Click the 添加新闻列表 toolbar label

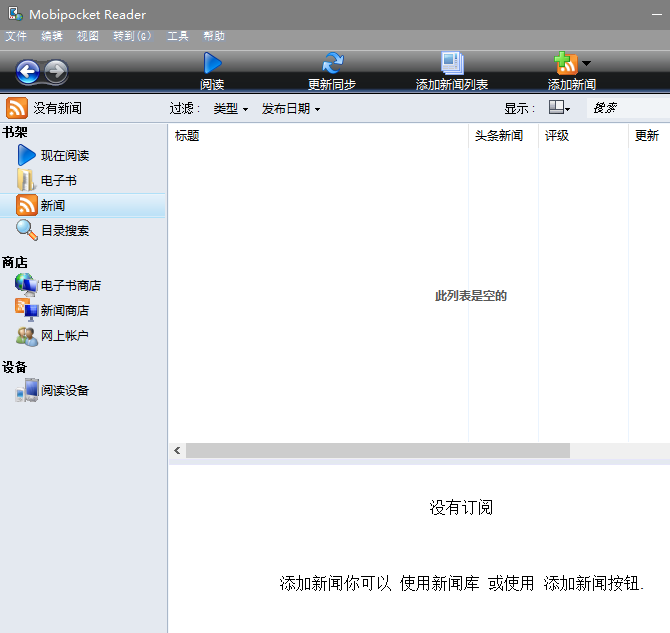click(452, 85)
